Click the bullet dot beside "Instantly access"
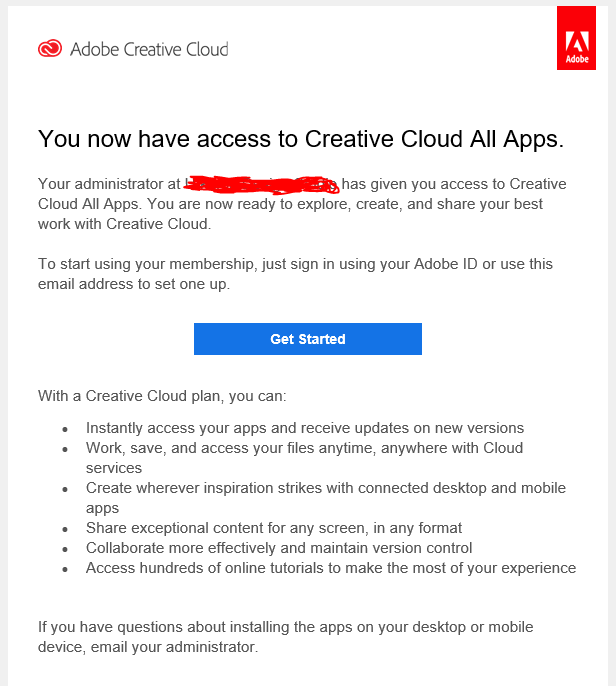616x686 pixels. pyautogui.click(x=66, y=429)
